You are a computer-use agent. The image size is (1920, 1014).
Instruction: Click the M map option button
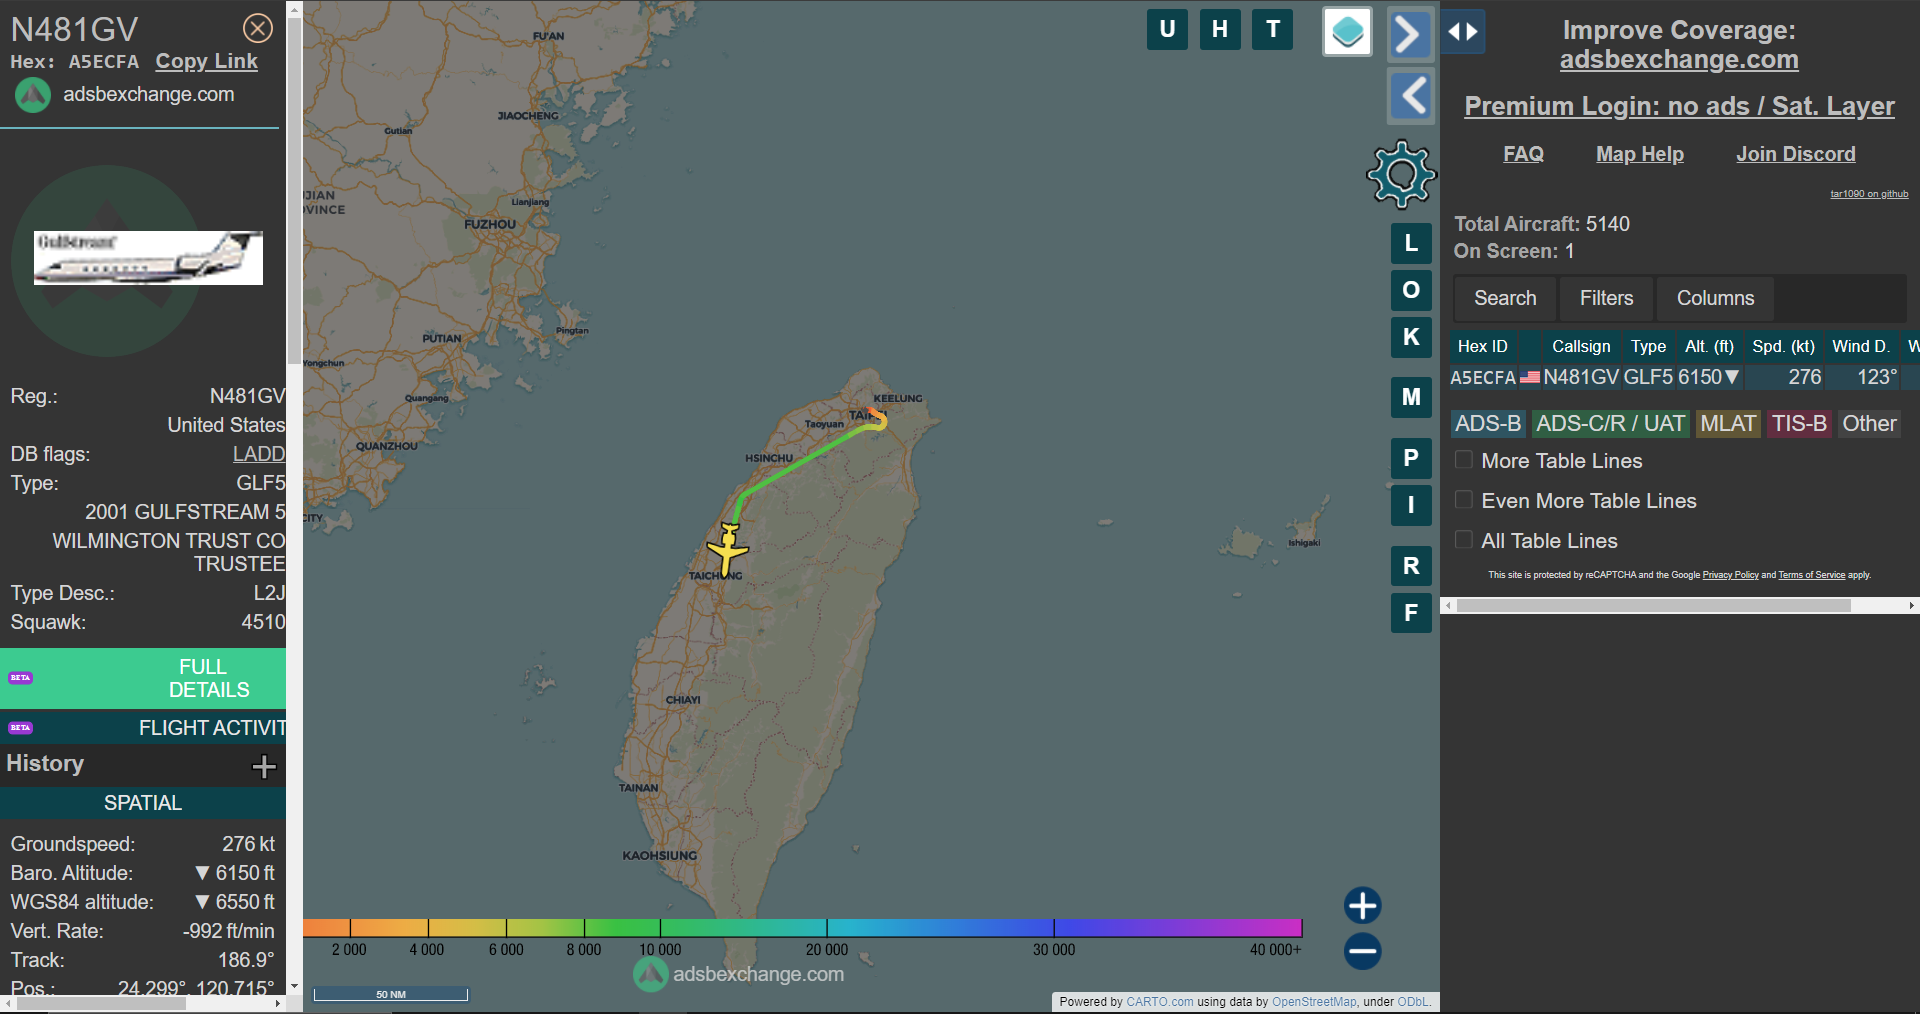point(1411,397)
